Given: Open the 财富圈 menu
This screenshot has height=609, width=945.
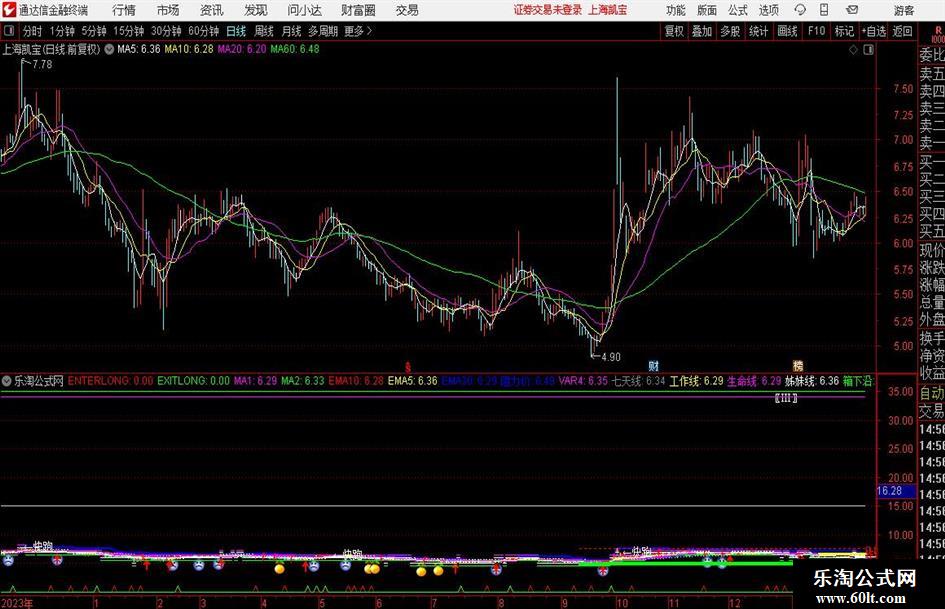Looking at the screenshot, I should click(358, 10).
